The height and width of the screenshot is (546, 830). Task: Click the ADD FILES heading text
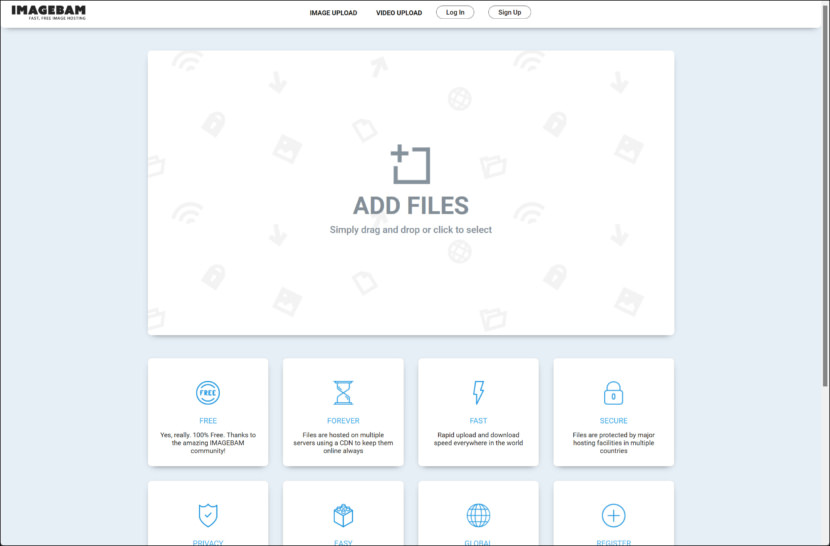coord(410,206)
